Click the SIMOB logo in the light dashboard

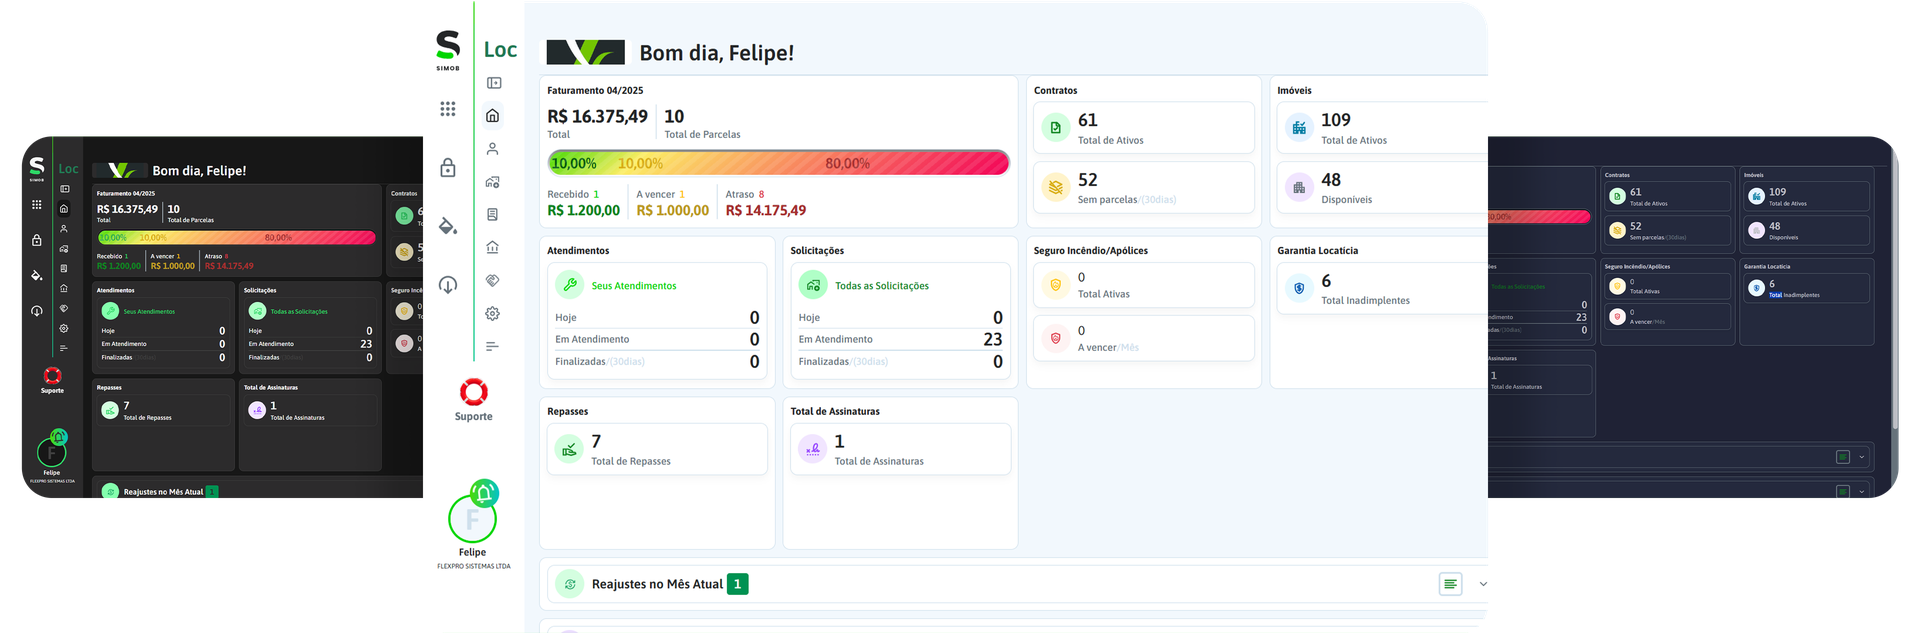(x=448, y=50)
